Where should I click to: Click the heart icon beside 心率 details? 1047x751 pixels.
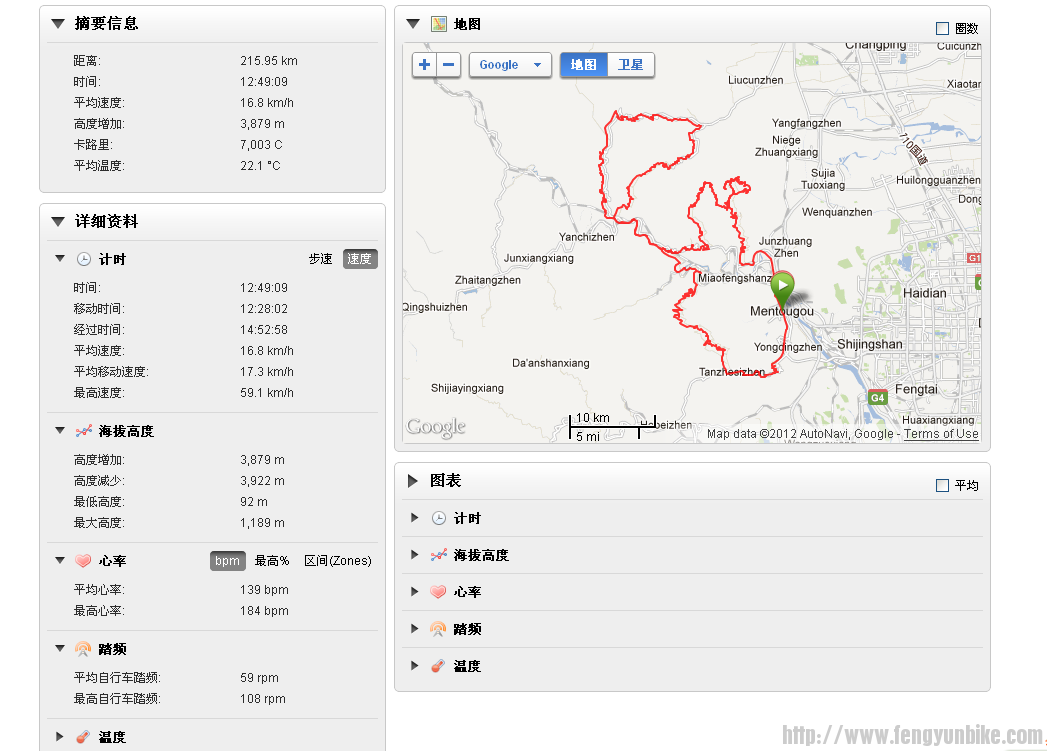(x=84, y=561)
